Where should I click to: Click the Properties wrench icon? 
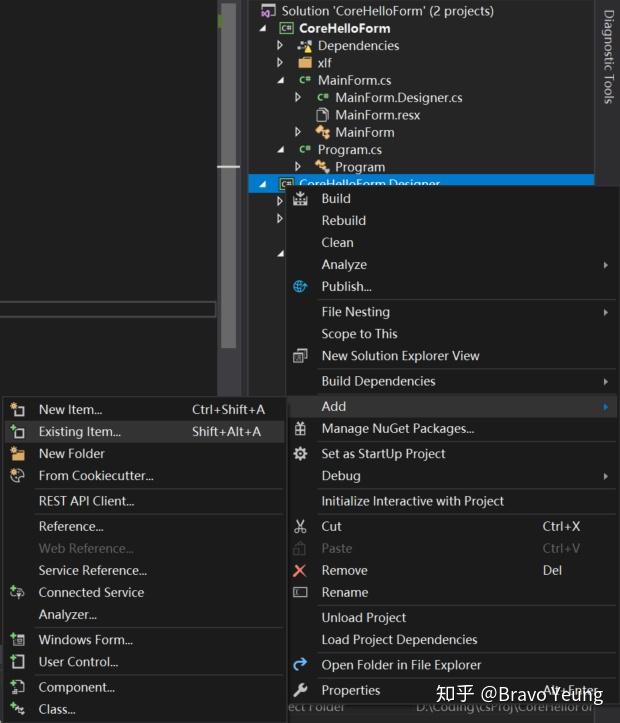click(300, 691)
